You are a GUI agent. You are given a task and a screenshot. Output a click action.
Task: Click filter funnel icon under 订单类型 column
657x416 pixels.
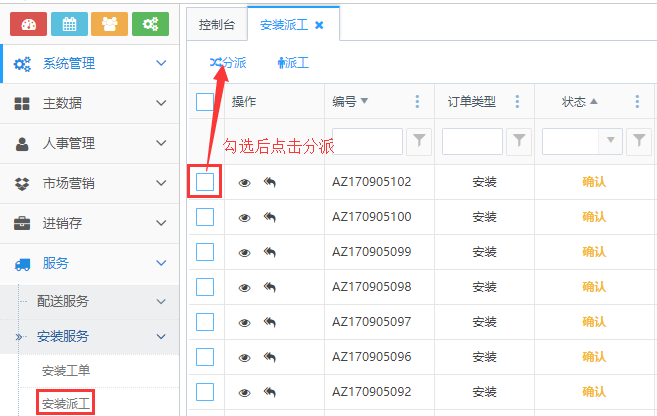[519, 143]
